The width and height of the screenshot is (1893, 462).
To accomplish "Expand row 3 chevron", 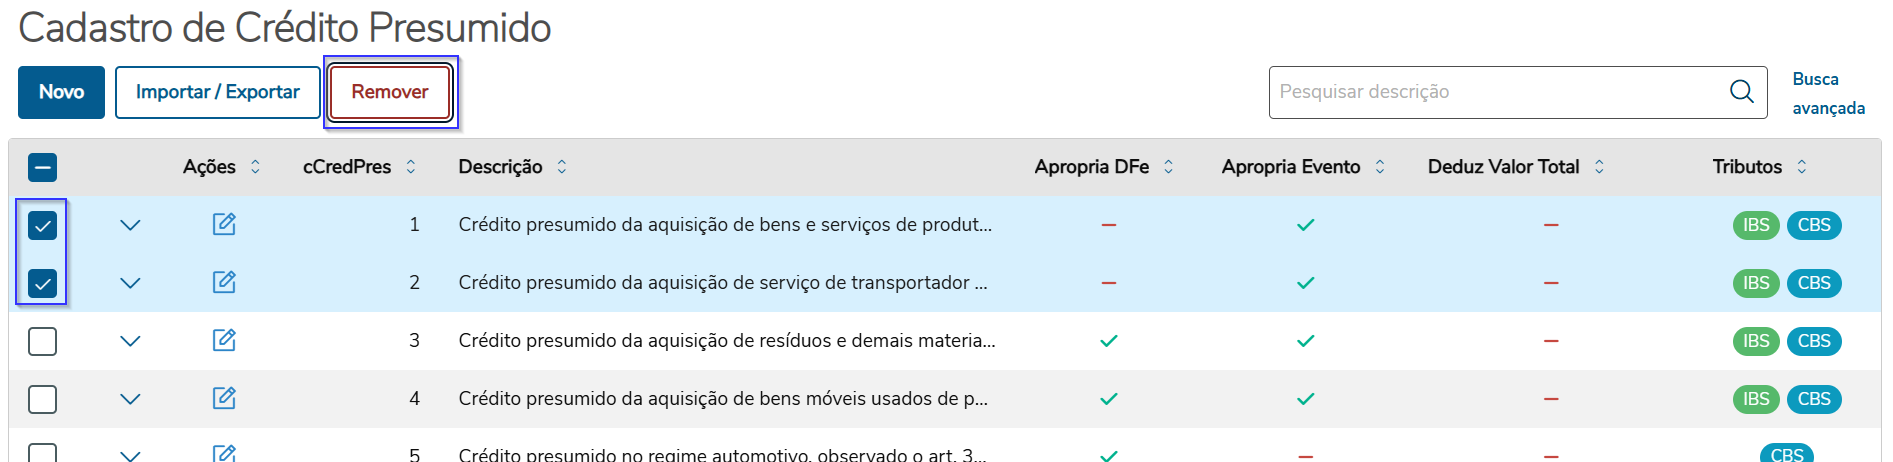I will tap(130, 341).
